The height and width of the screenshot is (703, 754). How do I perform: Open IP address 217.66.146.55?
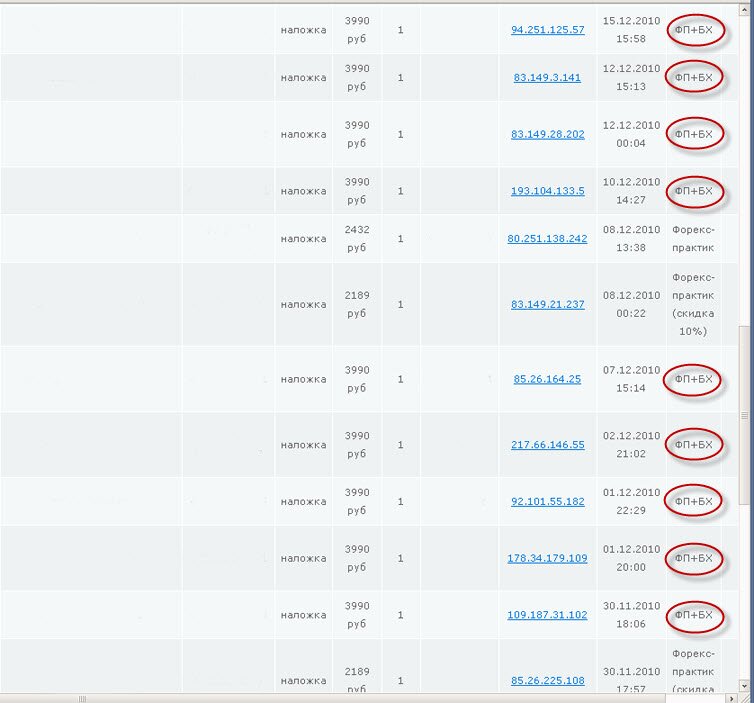tap(547, 445)
